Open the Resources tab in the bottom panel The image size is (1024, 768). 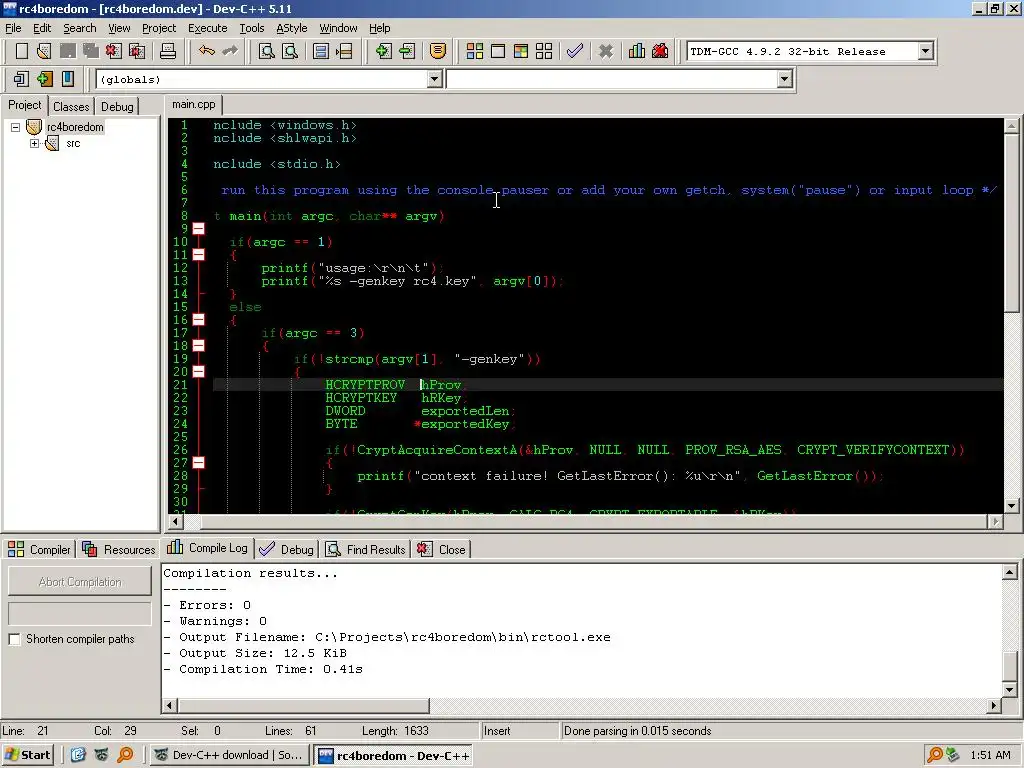point(119,549)
